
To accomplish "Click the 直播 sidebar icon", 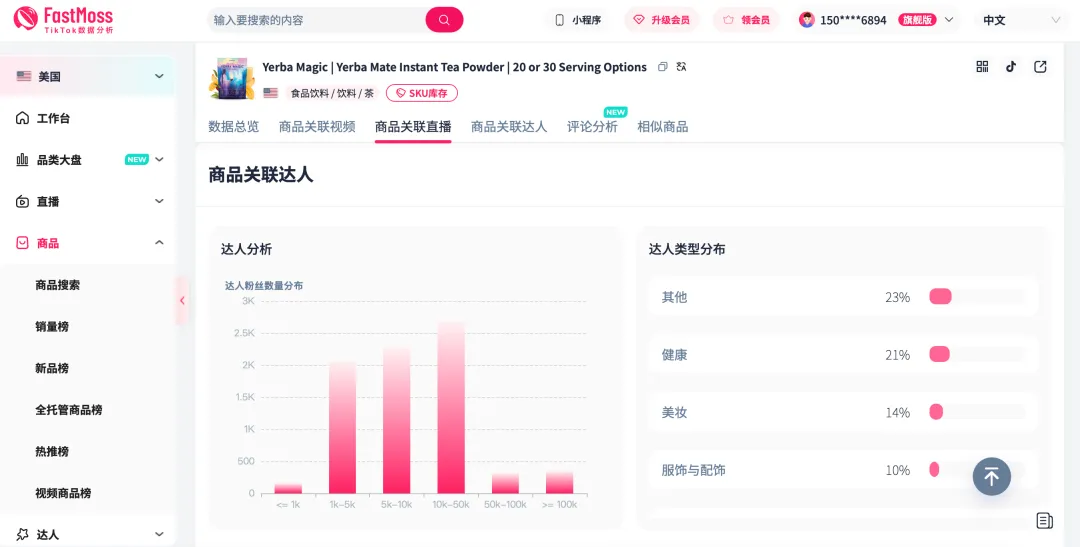I will point(22,201).
